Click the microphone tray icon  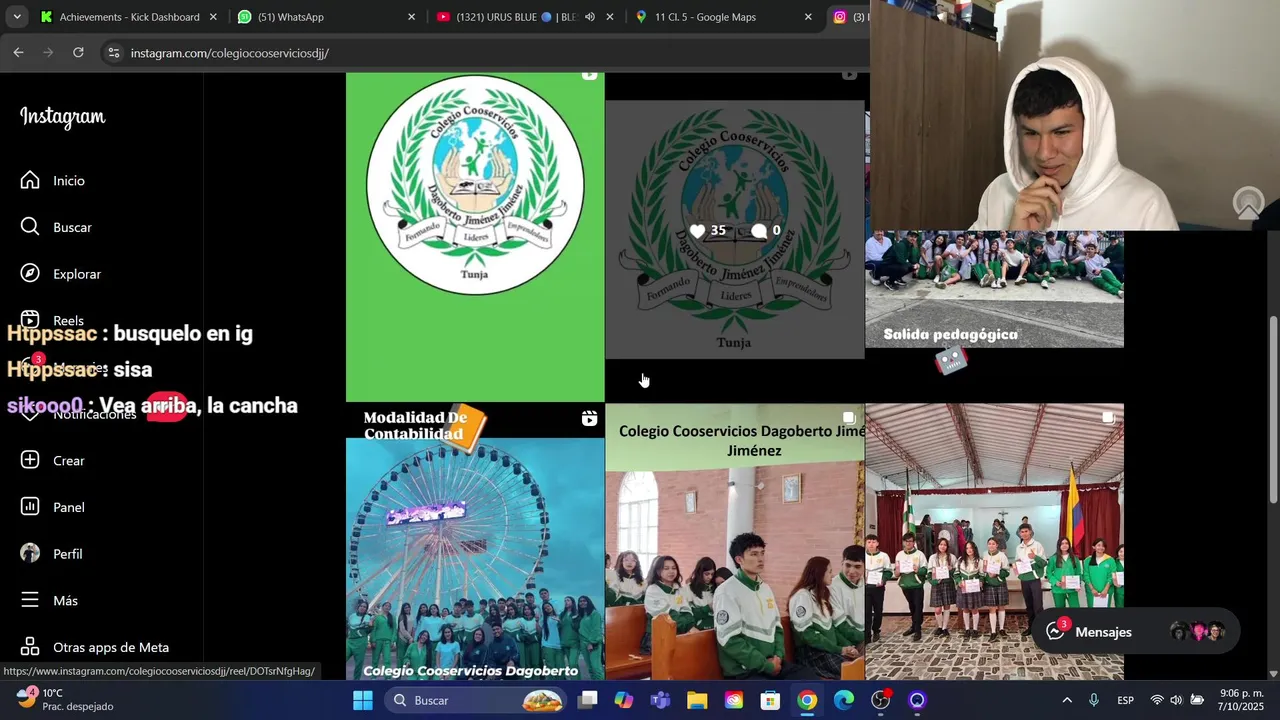[1094, 700]
